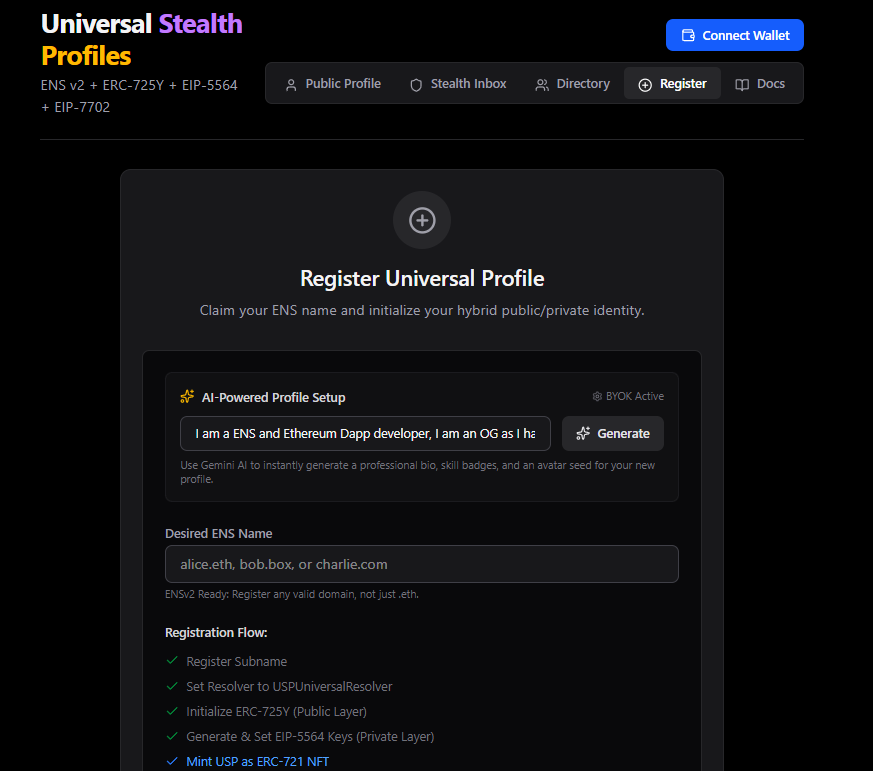Click "Generate & Set EIP-5564 Keys" step text
Viewport: 873px width, 771px height.
[x=310, y=736]
